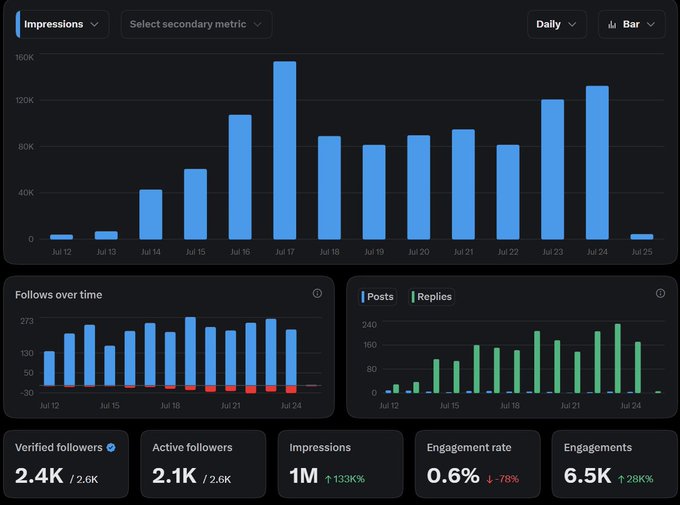Click the Jul 14 impressions bar
The image size is (680, 505).
[x=151, y=214]
